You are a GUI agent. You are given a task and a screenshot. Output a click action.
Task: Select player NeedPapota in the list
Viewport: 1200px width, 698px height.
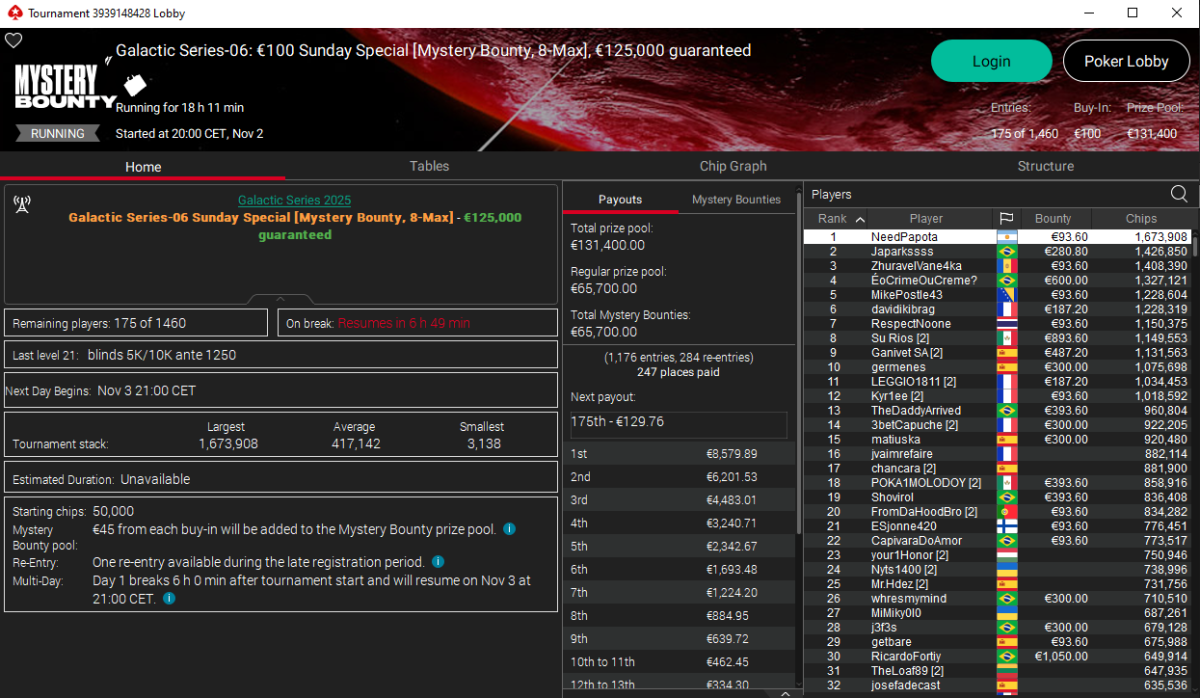tap(905, 237)
